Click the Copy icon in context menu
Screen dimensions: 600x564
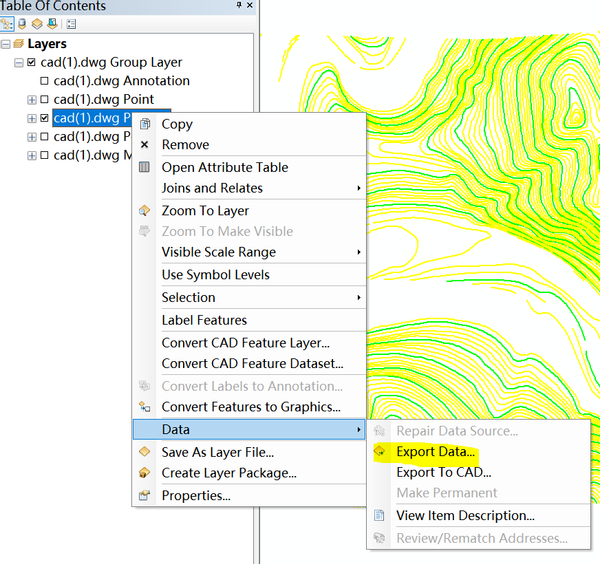click(144, 124)
